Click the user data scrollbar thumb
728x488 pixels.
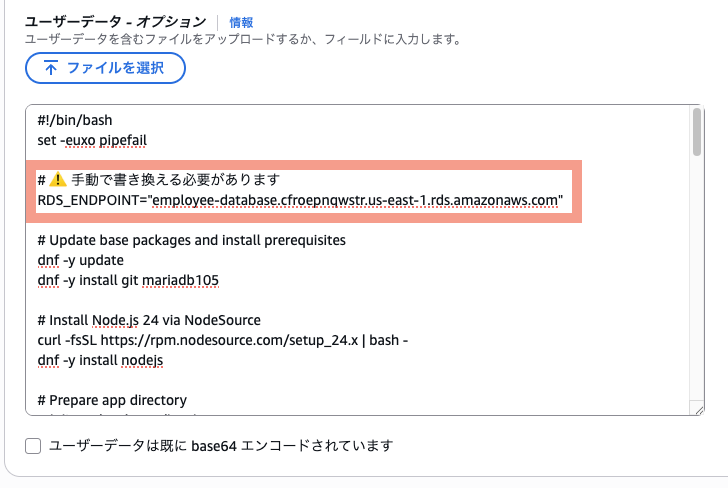coord(696,132)
